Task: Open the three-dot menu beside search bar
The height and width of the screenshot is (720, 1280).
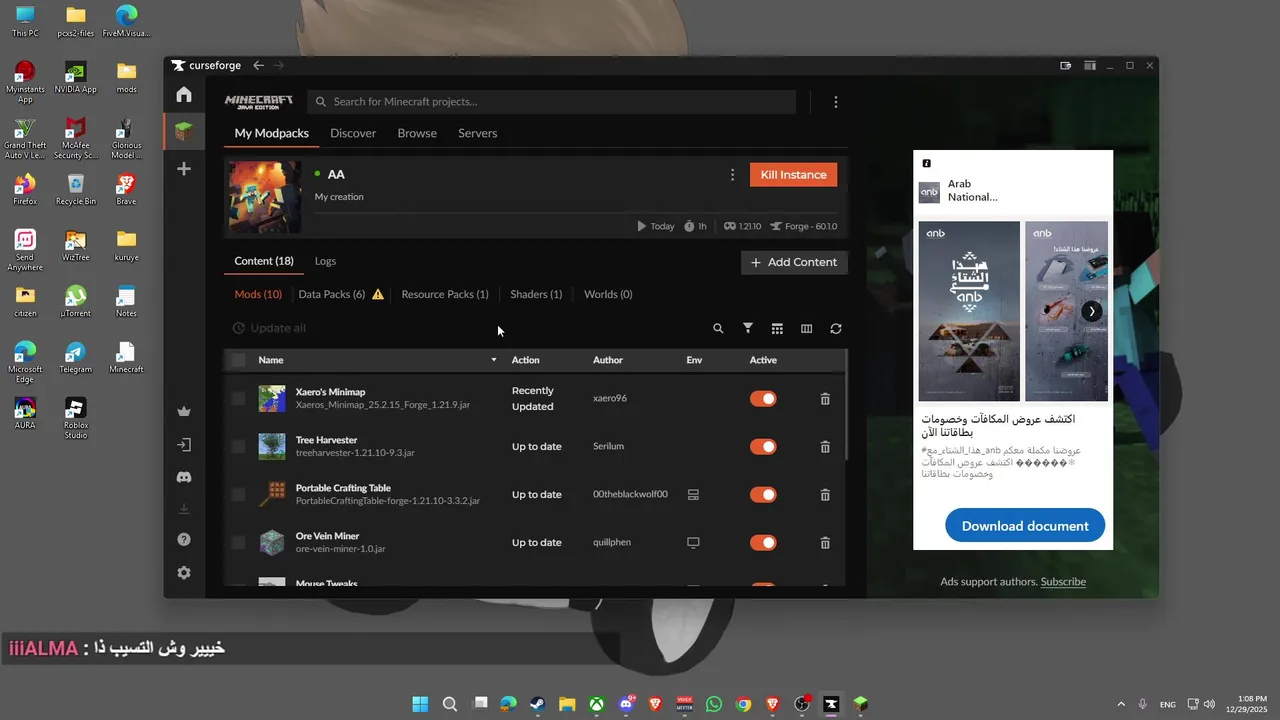Action: coord(836,102)
